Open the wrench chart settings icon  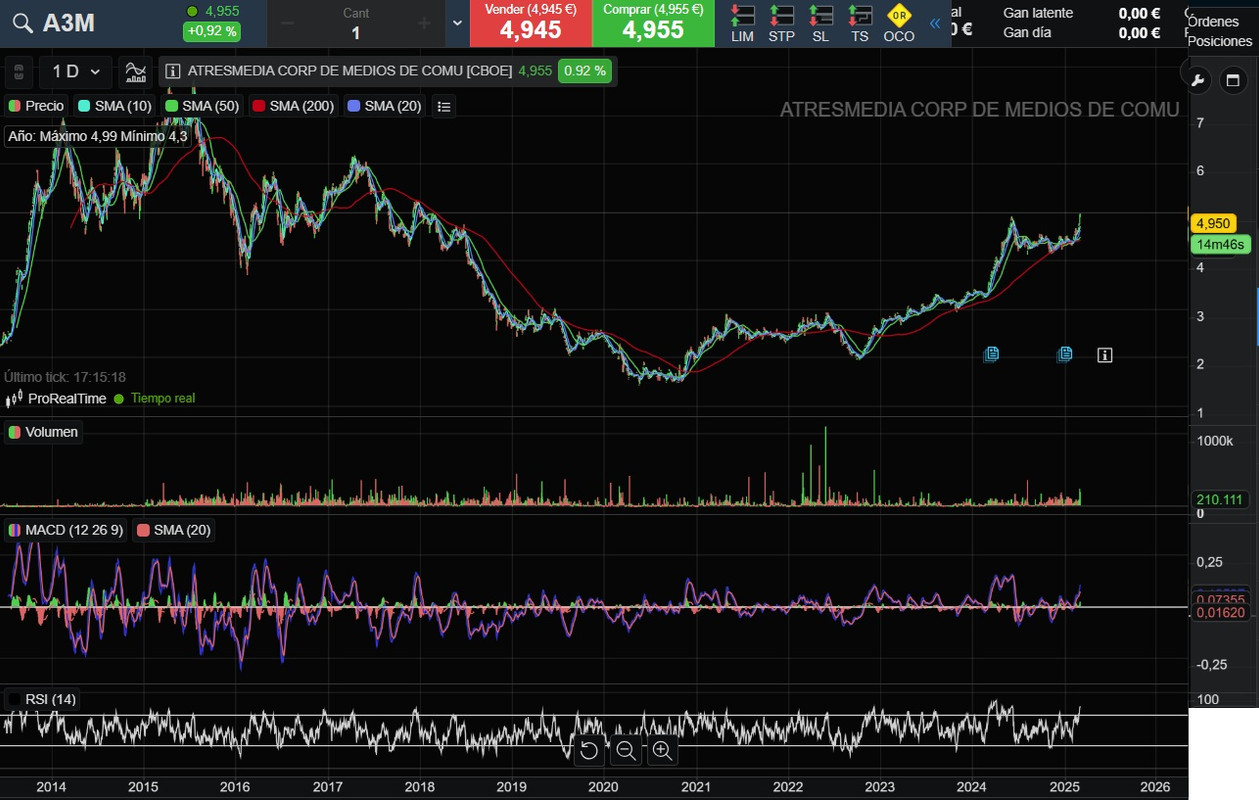point(1197,80)
